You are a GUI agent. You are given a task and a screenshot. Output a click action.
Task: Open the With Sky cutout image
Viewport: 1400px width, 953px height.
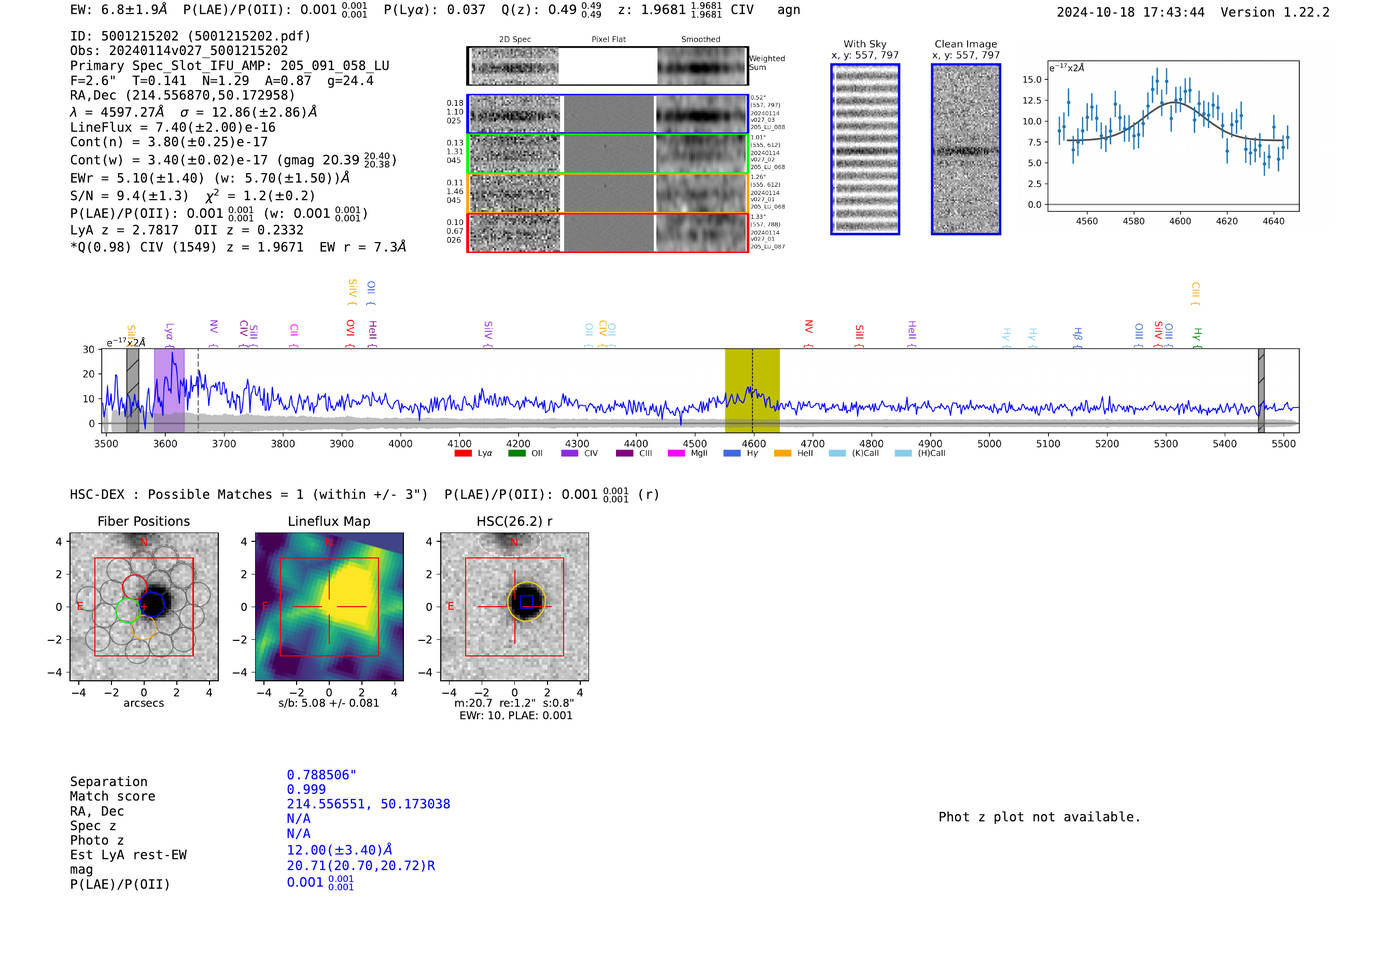click(865, 149)
